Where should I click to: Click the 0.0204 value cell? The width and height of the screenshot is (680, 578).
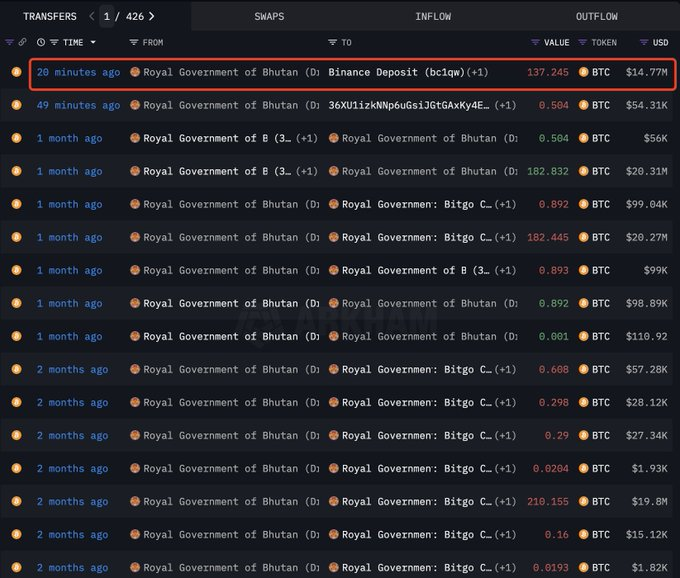[550, 469]
